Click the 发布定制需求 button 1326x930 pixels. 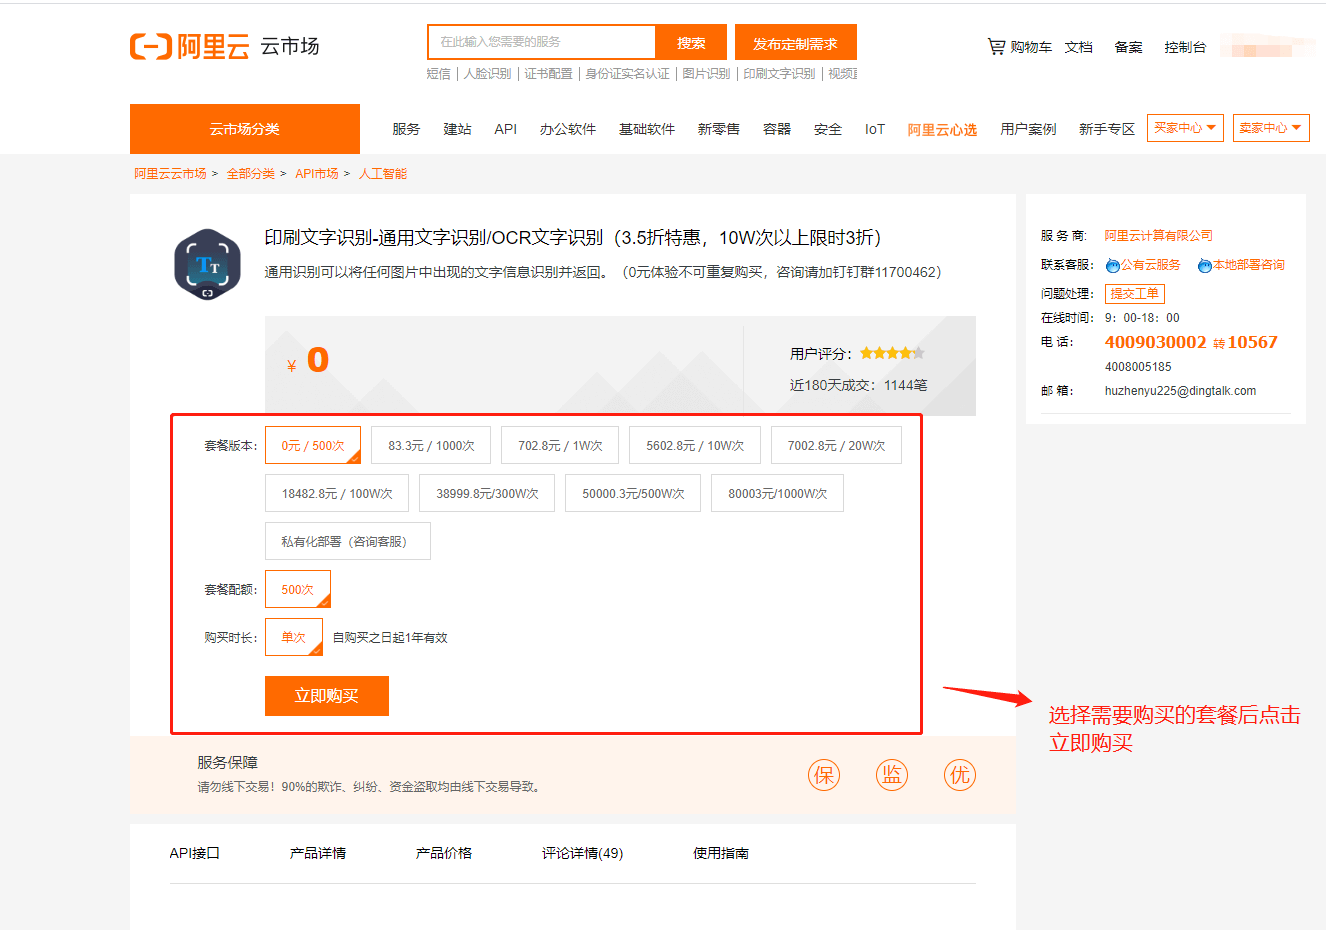point(796,43)
